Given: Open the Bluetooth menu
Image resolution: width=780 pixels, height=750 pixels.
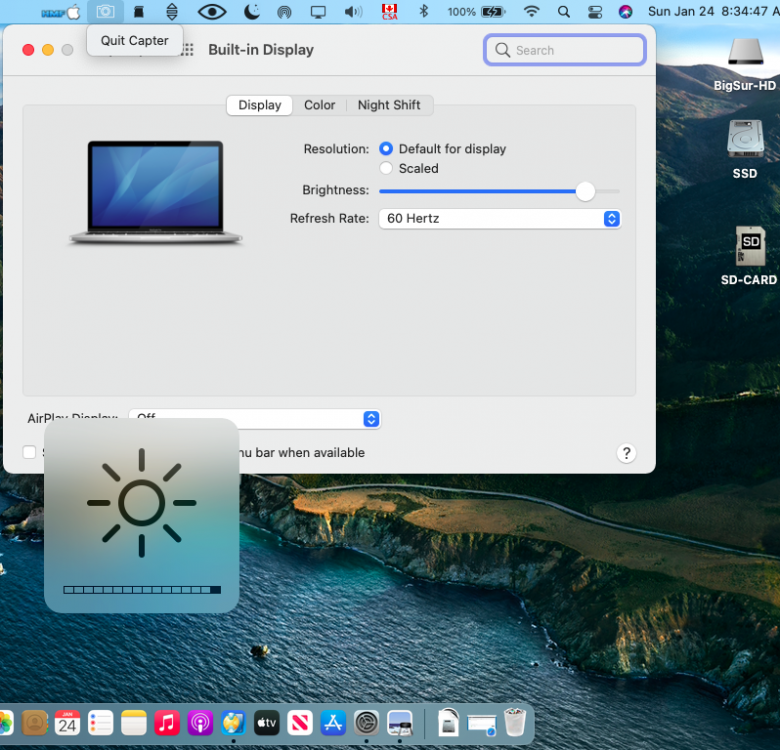Looking at the screenshot, I should click(423, 11).
